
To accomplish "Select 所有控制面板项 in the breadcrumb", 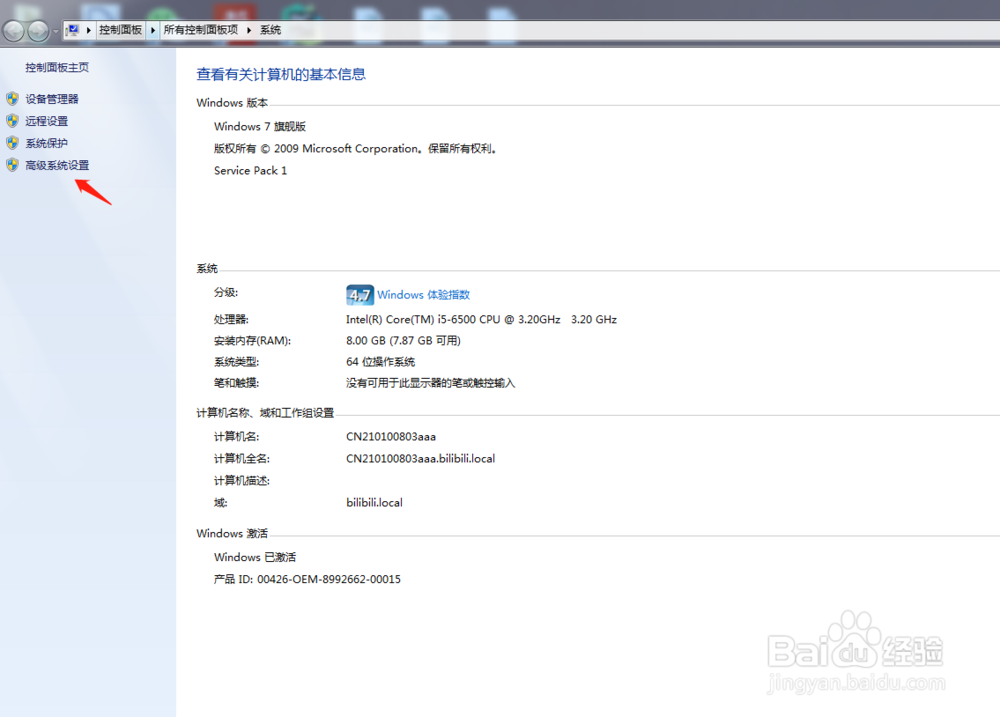I will coord(200,30).
